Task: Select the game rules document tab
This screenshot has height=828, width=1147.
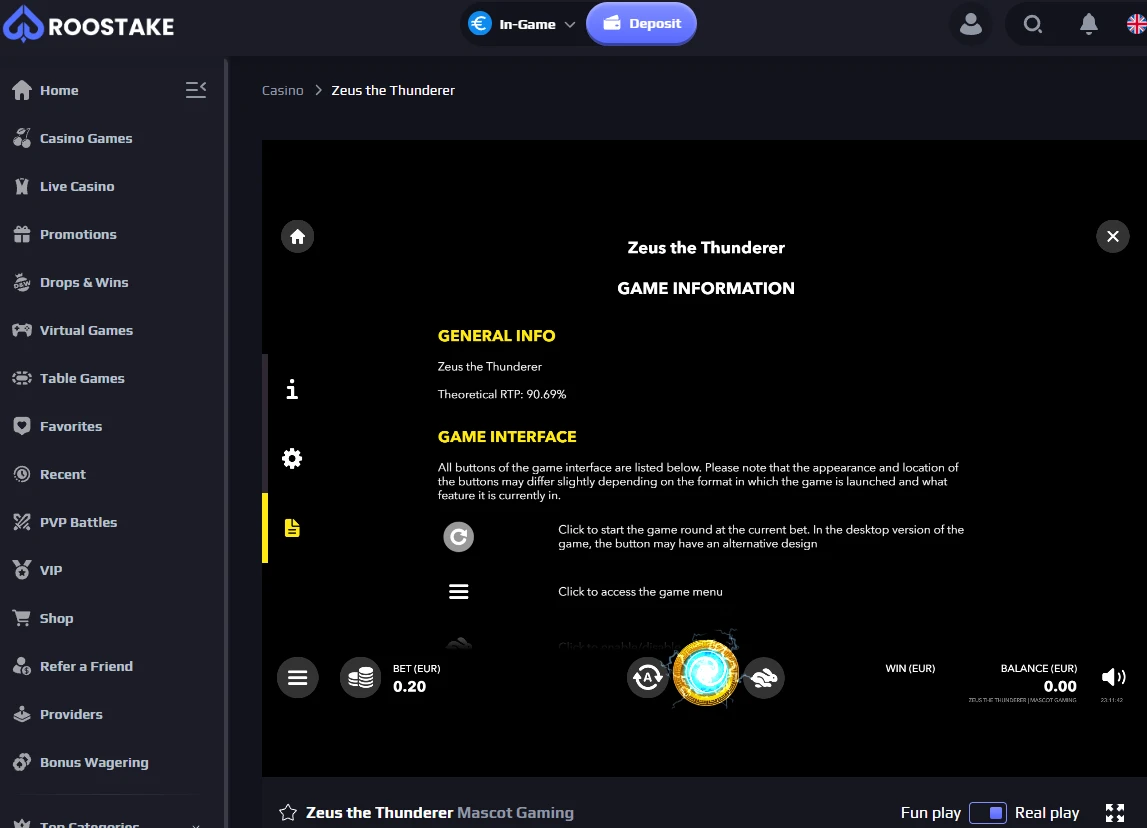Action: (x=292, y=528)
